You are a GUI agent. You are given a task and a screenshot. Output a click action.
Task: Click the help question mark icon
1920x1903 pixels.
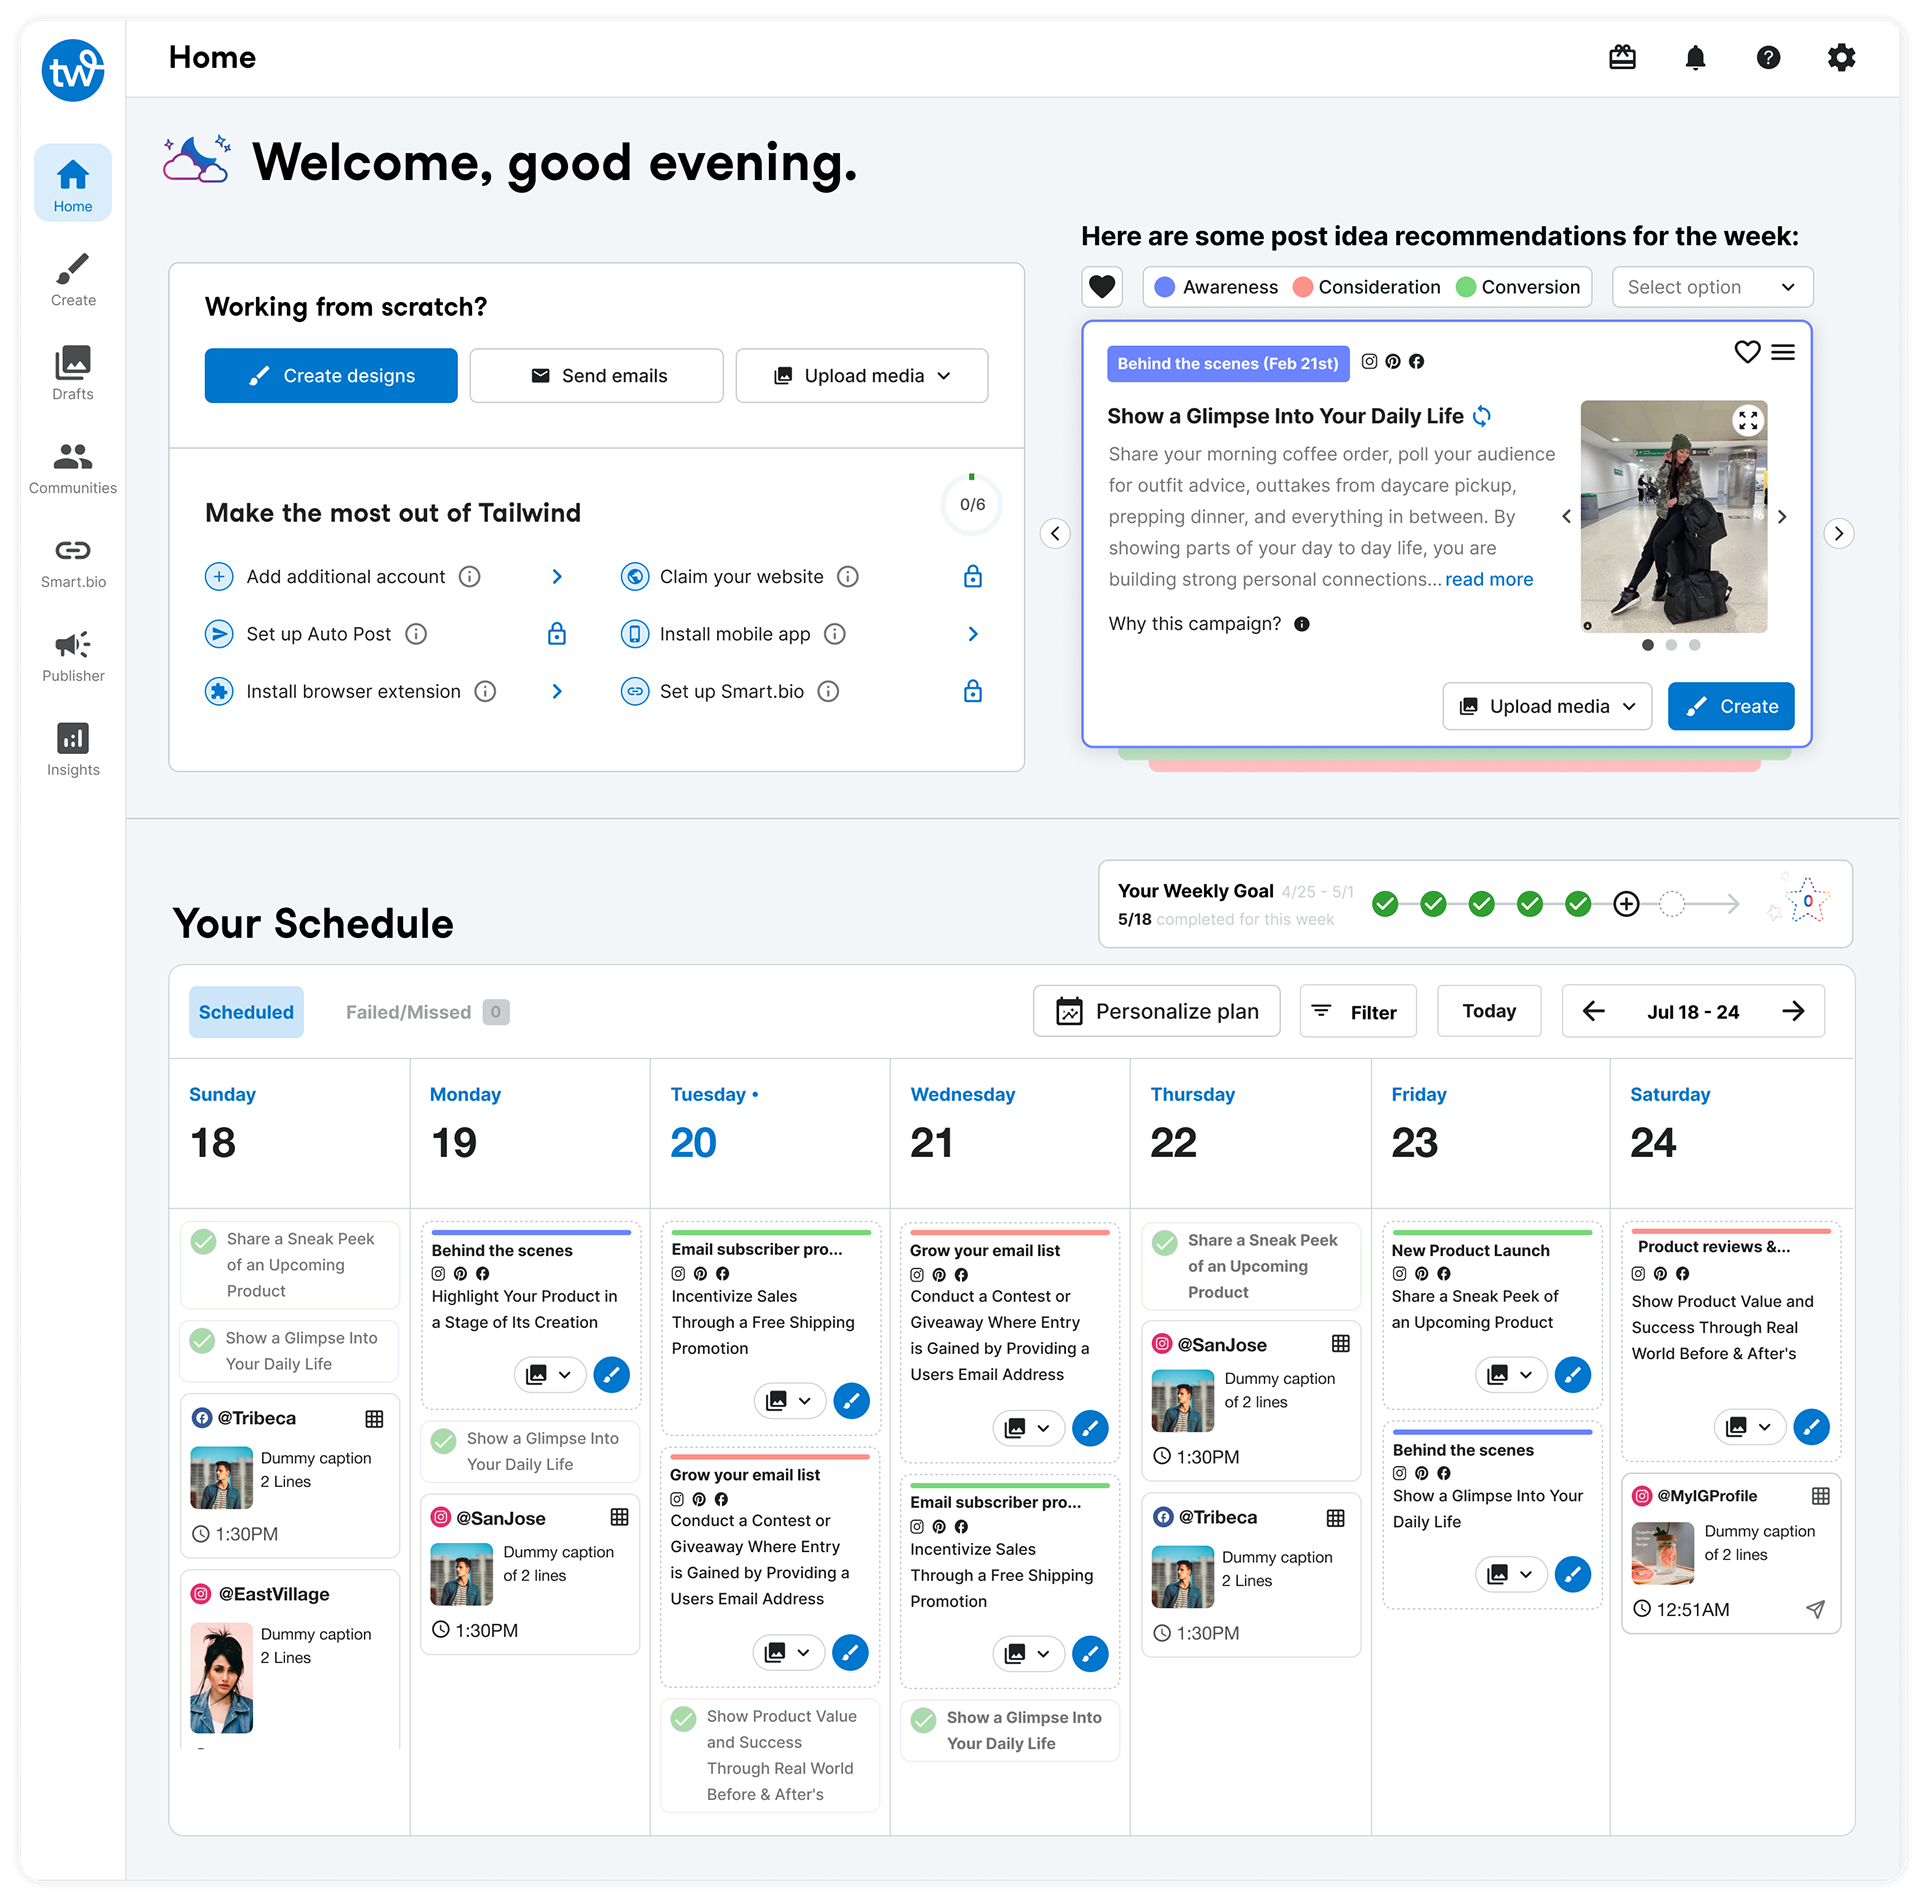pyautogui.click(x=1768, y=58)
